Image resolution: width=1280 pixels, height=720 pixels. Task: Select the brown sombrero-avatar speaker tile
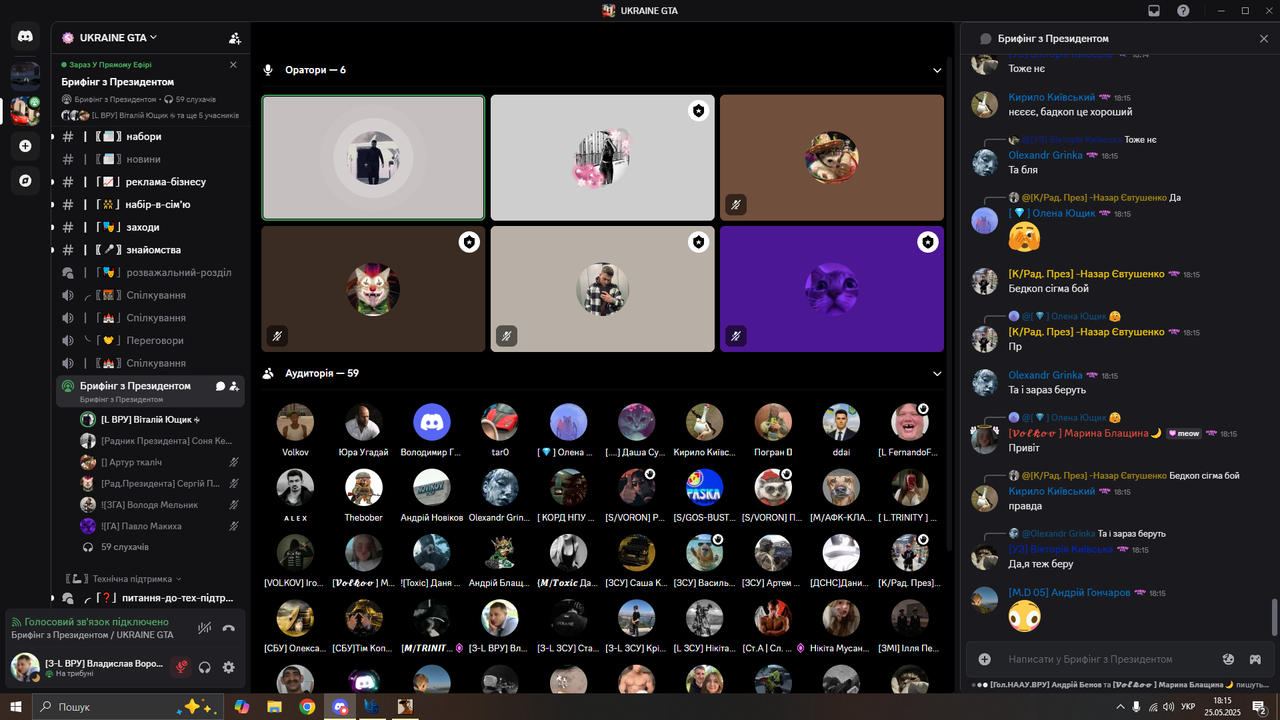point(832,157)
